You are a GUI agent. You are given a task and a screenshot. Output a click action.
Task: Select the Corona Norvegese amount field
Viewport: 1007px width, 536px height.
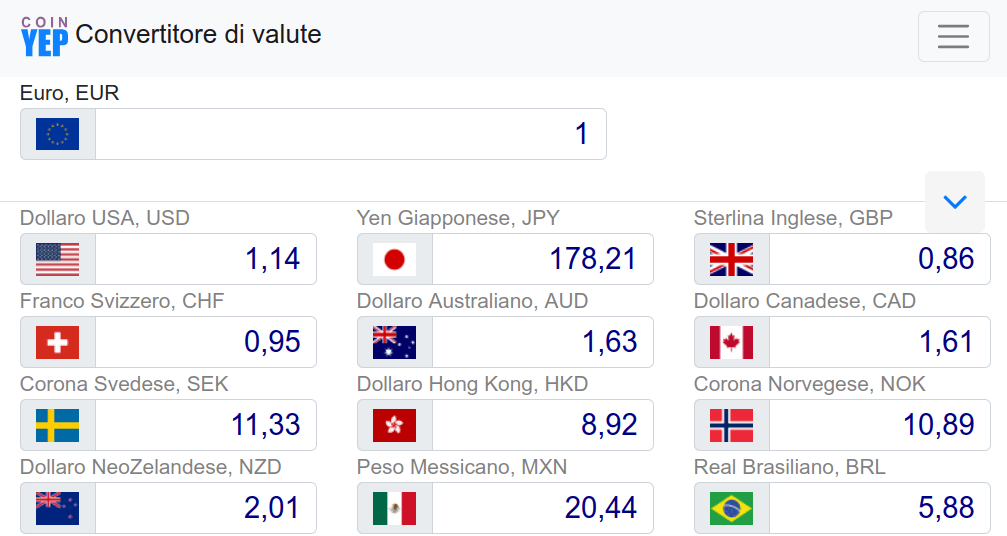pos(880,425)
